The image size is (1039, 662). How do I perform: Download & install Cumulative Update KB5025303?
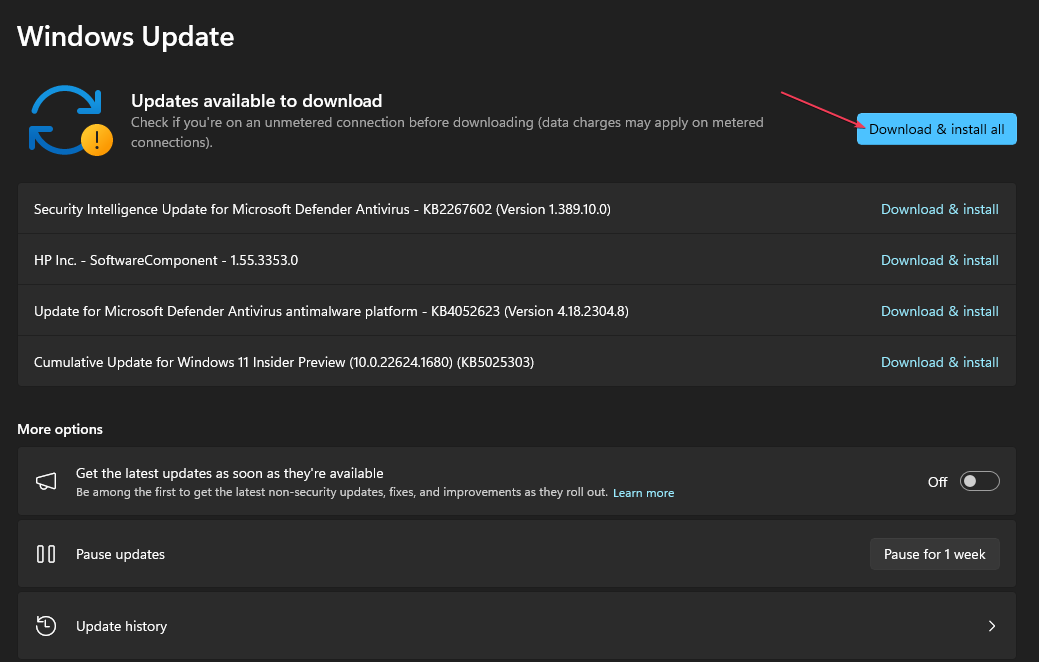pyautogui.click(x=940, y=362)
